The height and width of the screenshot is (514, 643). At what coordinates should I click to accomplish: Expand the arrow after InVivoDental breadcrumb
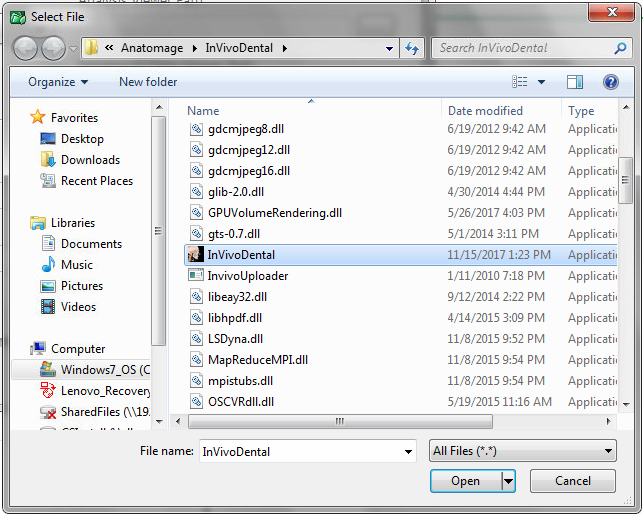285,48
